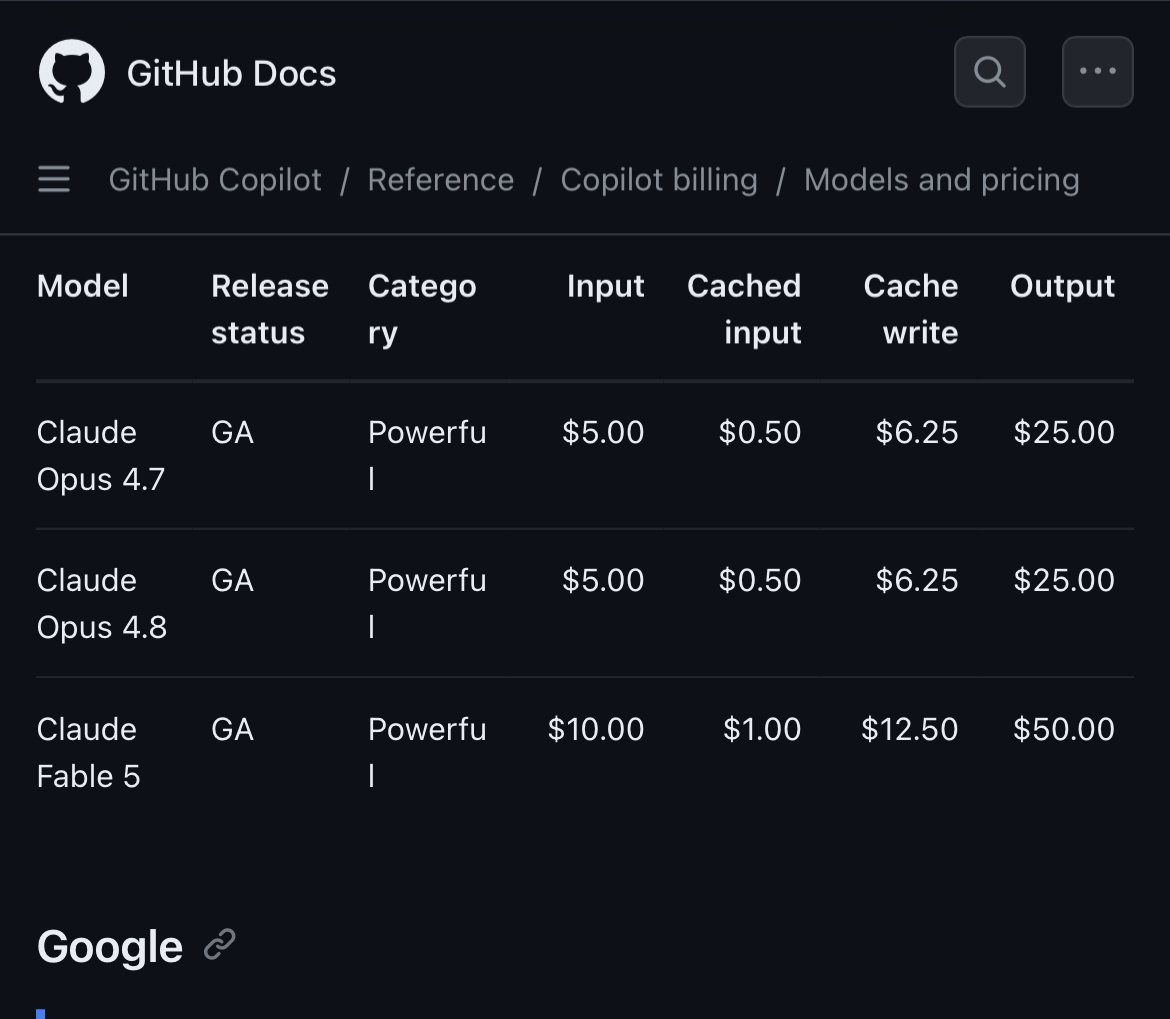Click $6.25 cache write for Opus 4.8
Image resolution: width=1170 pixels, height=1019 pixels.
pyautogui.click(x=916, y=580)
